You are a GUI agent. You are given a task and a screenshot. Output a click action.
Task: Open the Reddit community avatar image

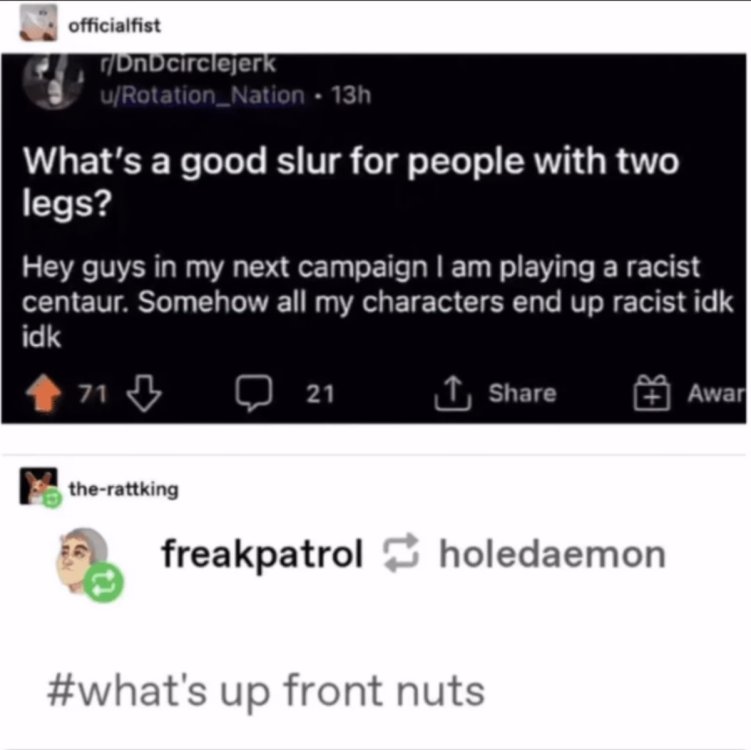[53, 81]
